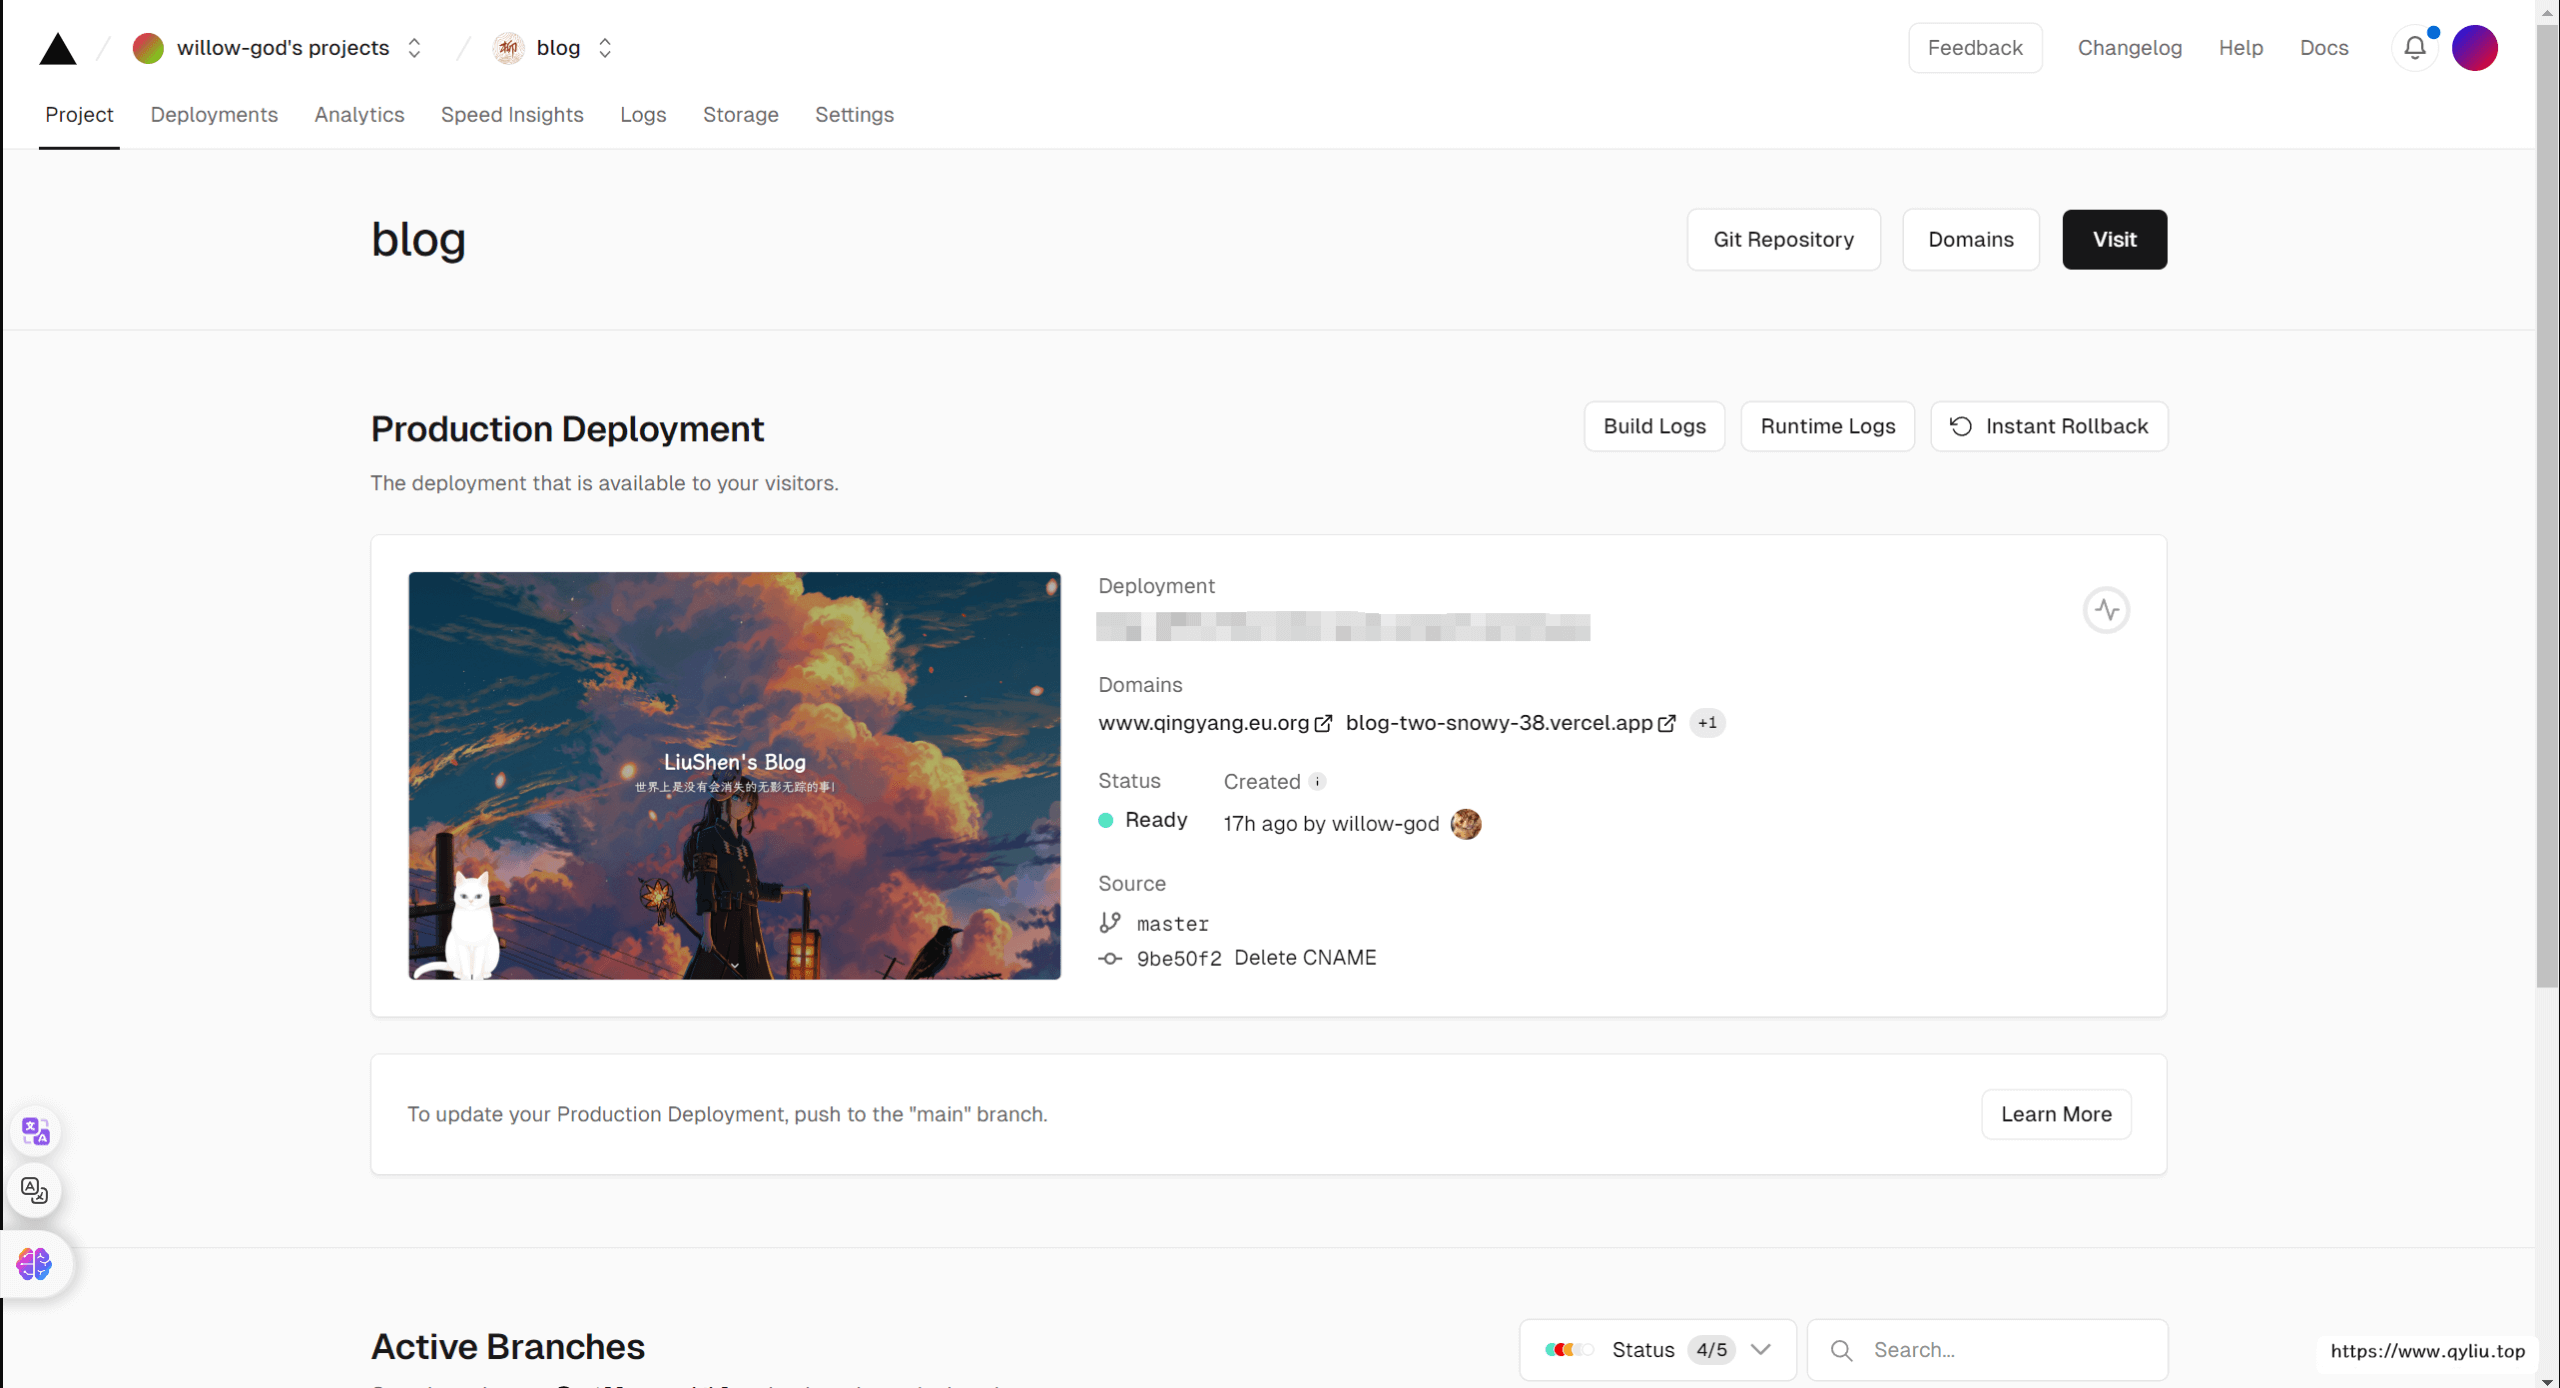Open the Status 4/5 filter dropdown
The width and height of the screenshot is (2560, 1388).
coord(1657,1350)
